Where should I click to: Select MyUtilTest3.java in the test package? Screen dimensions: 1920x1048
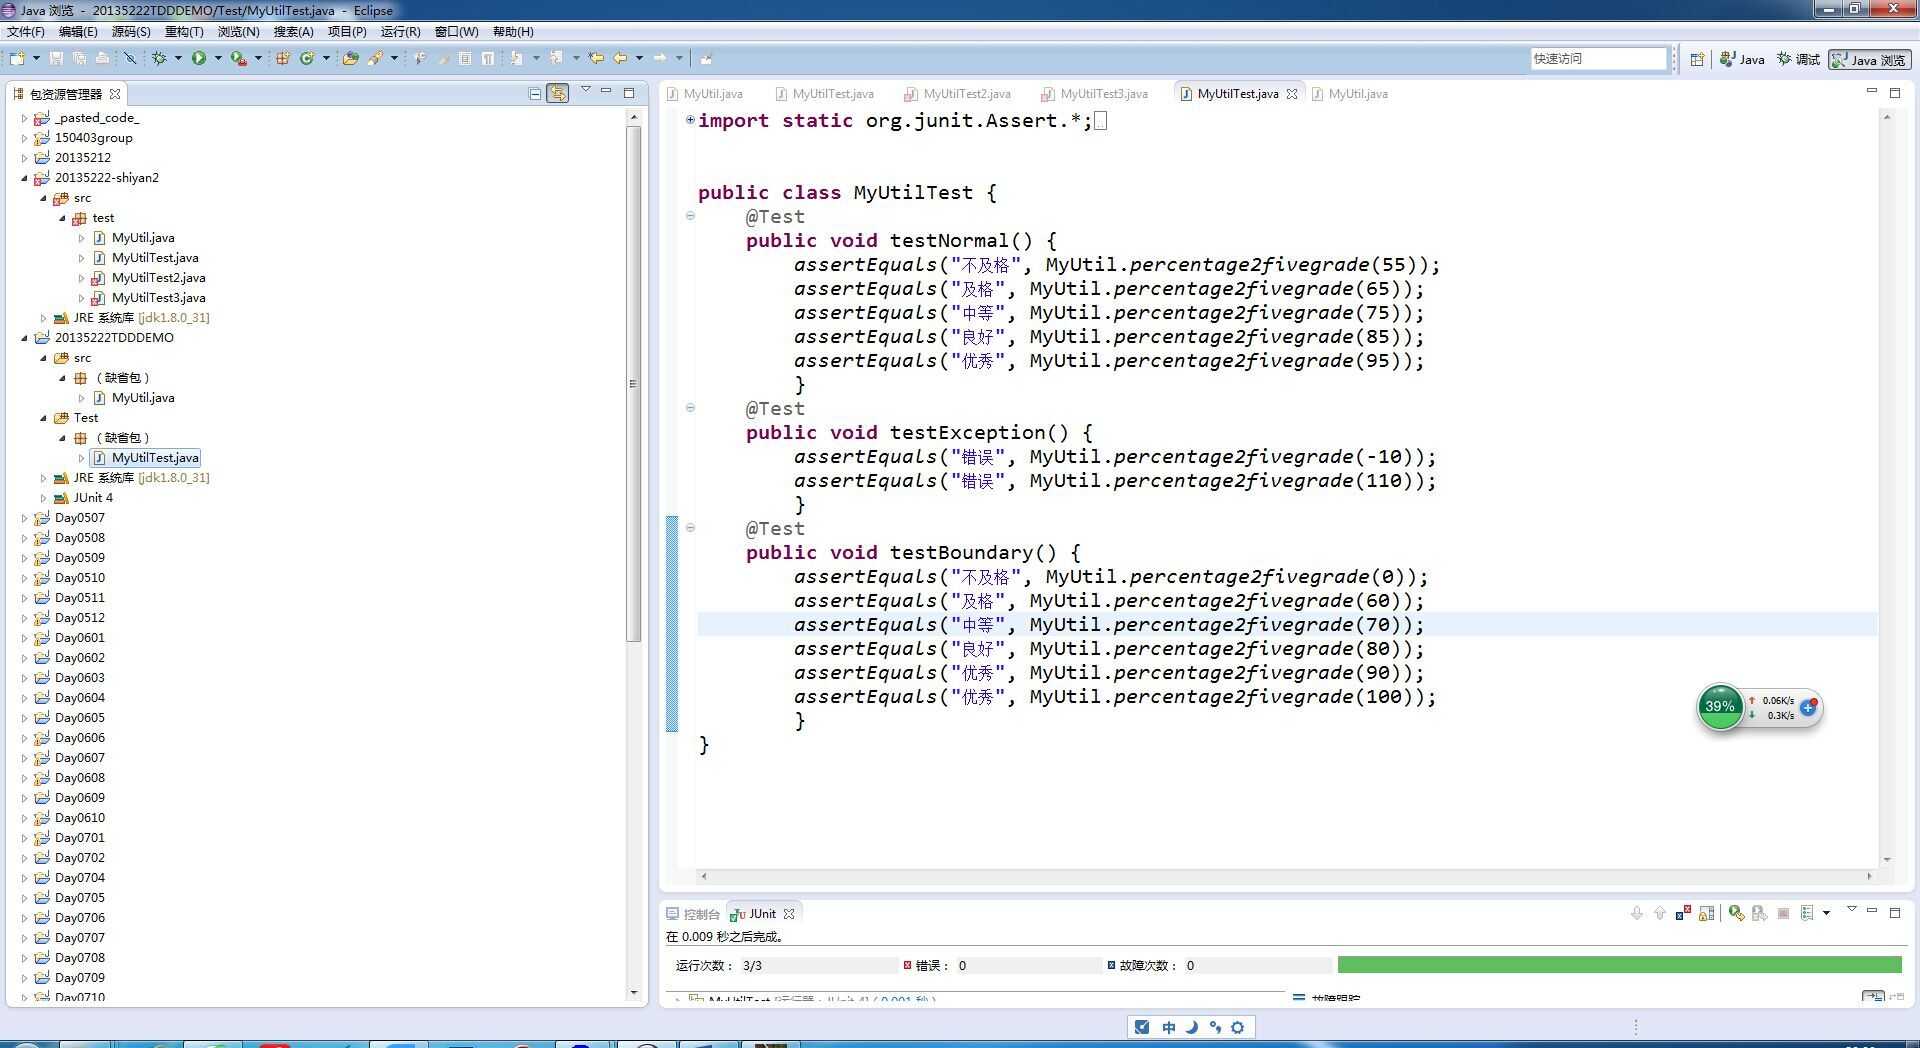[x=148, y=298]
